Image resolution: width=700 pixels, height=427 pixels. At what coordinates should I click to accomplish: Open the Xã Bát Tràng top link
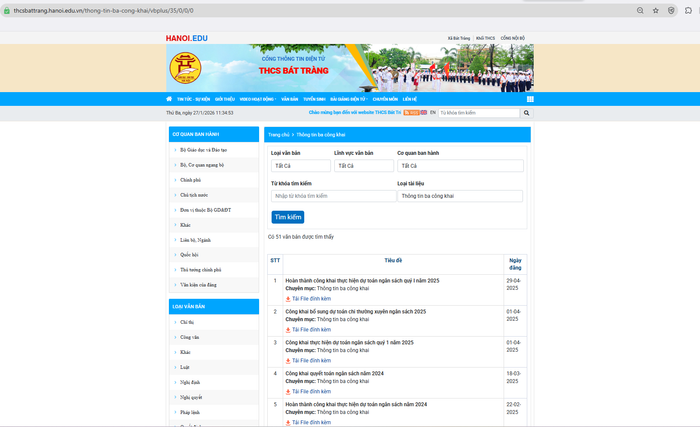click(459, 38)
